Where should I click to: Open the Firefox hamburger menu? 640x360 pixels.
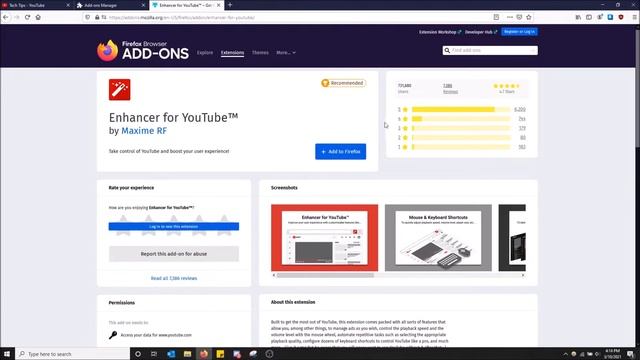[x=634, y=17]
